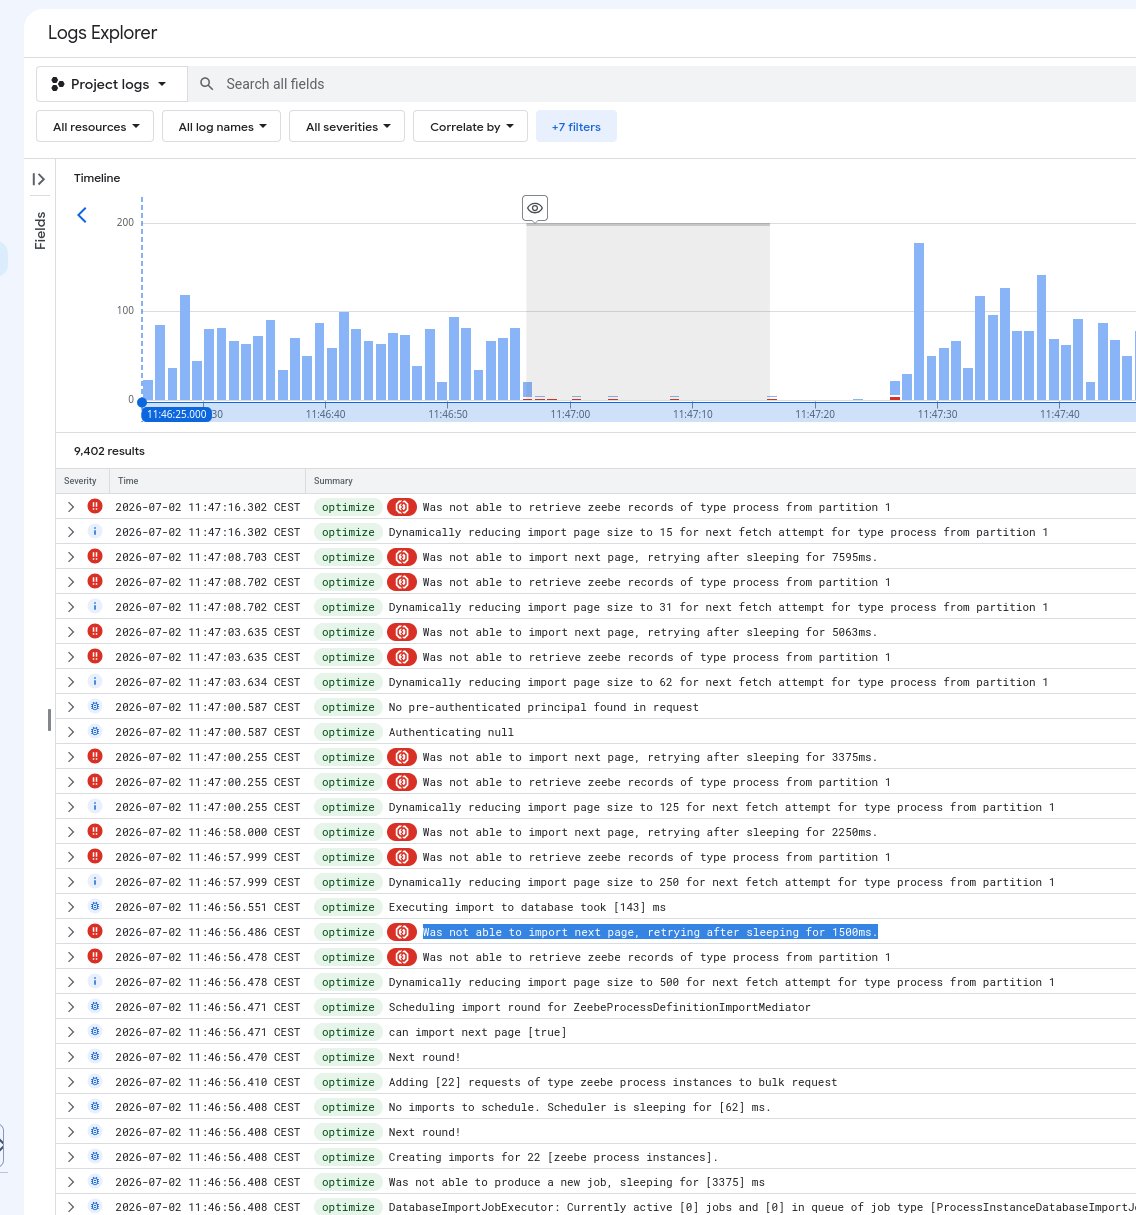The image size is (1136, 1215).
Task: Click the Project logs icon
Action: (x=58, y=84)
